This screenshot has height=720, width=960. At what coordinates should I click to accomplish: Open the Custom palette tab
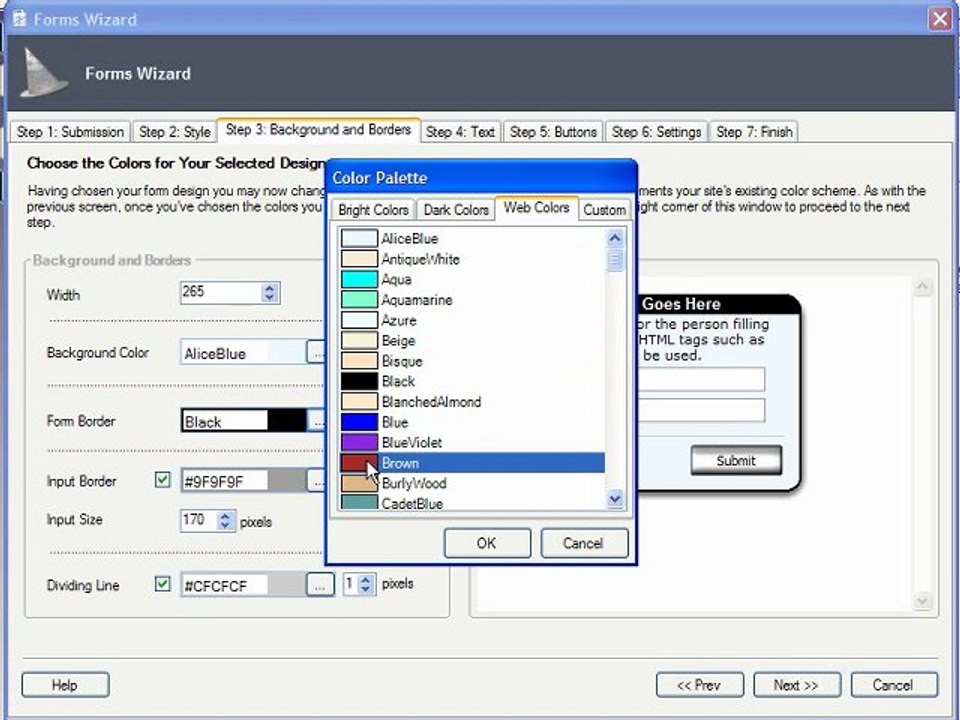tap(604, 209)
